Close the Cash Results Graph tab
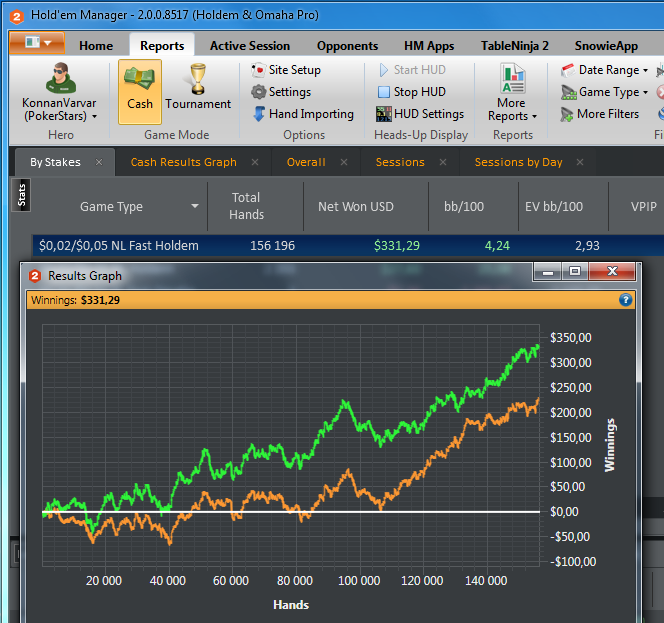The width and height of the screenshot is (664, 623). coord(255,162)
